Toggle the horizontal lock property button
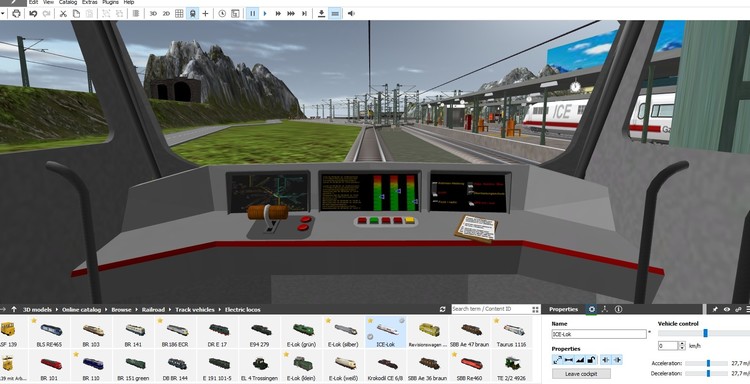The image size is (750, 384). tap(569, 360)
